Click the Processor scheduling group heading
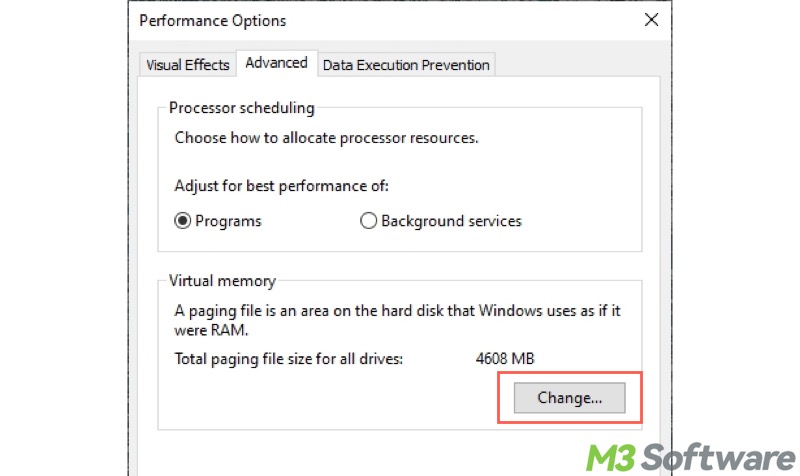This screenshot has height=476, width=800. tap(241, 108)
